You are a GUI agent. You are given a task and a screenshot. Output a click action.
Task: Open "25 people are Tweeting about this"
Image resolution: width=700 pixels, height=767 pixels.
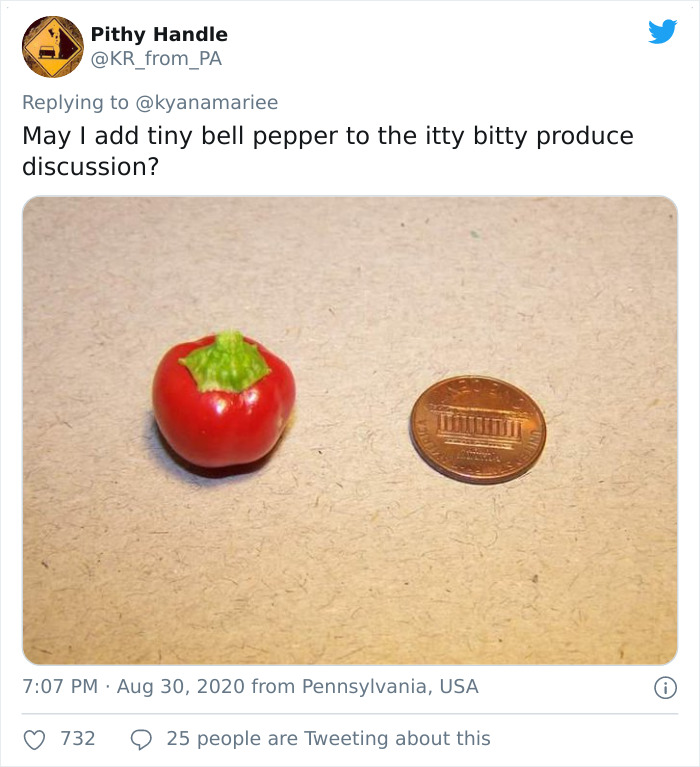coord(328,739)
